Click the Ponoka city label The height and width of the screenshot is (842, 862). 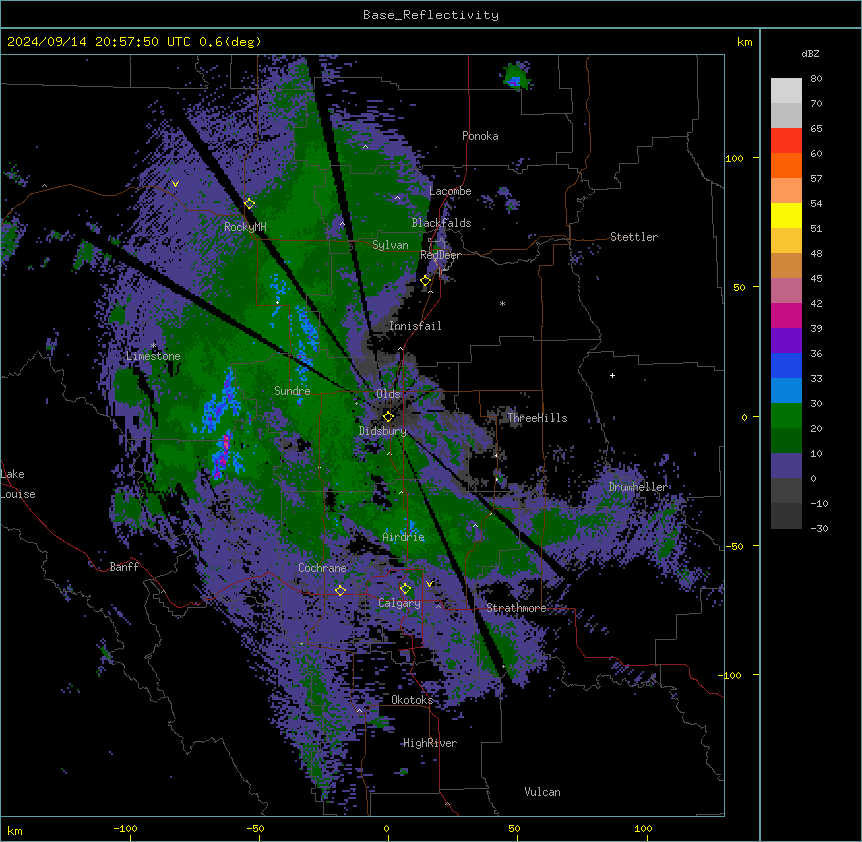[x=480, y=136]
